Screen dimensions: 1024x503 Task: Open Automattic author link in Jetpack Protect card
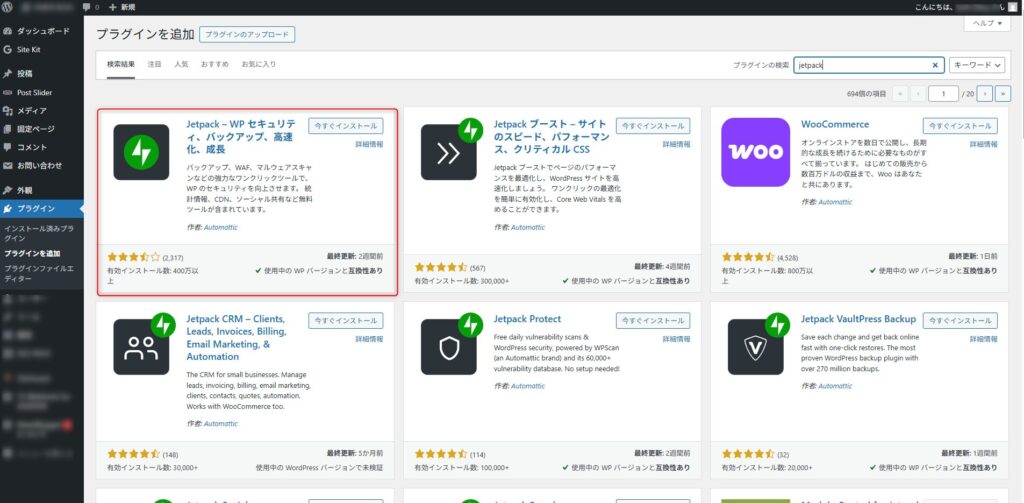click(528, 386)
